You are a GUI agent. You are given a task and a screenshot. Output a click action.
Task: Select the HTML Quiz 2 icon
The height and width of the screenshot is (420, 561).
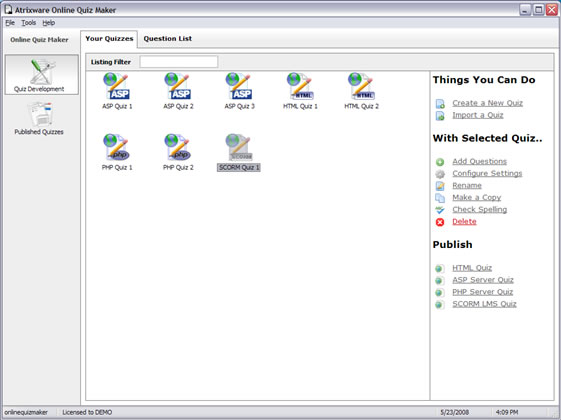coord(361,86)
